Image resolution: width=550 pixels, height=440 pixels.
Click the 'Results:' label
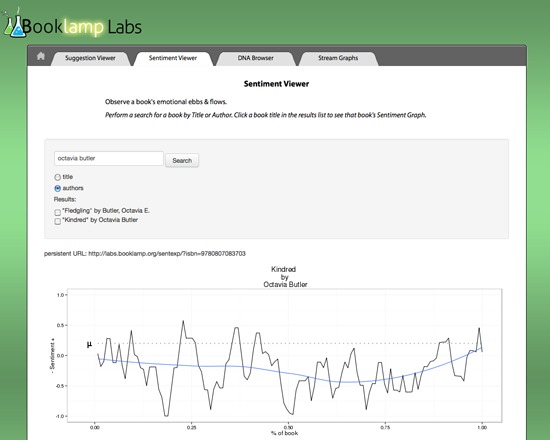(x=65, y=199)
